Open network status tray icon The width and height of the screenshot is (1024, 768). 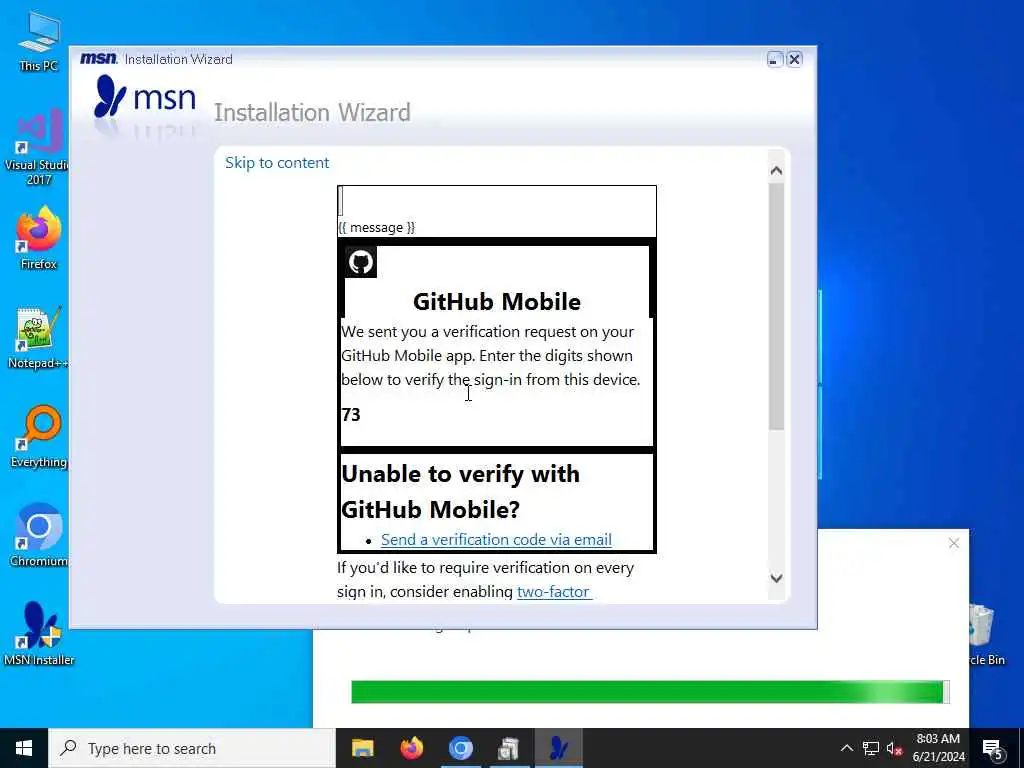tap(871, 748)
